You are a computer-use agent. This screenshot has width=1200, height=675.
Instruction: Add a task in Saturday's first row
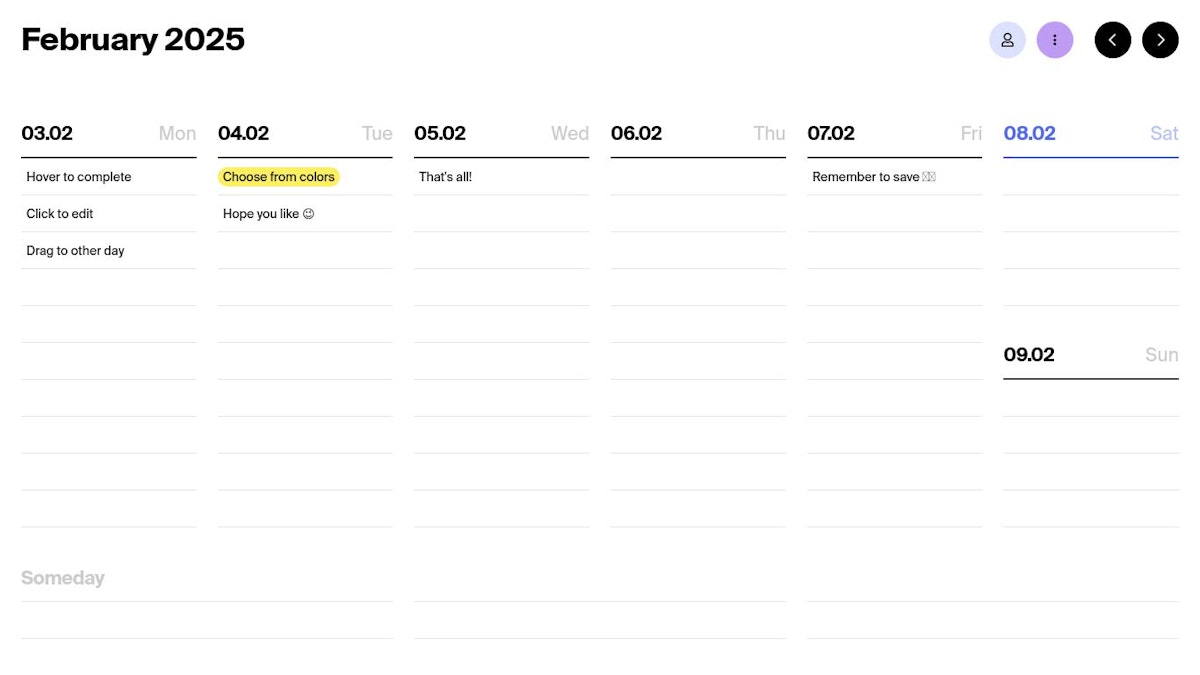pos(1090,177)
